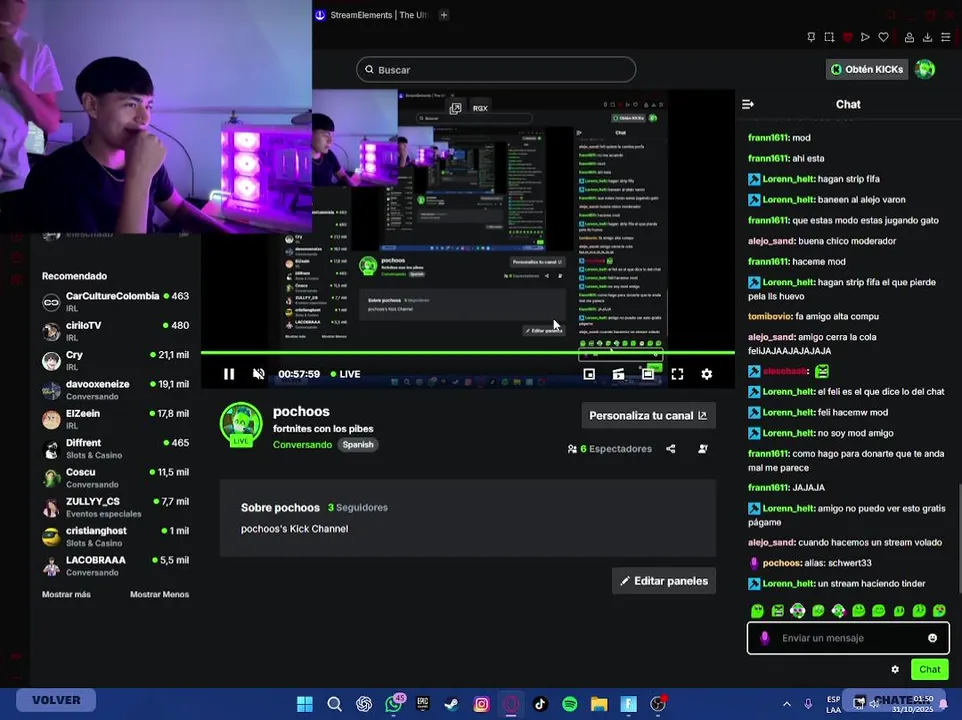The width and height of the screenshot is (962, 720).
Task: Open a new browser tab plus button
Action: coord(444,15)
